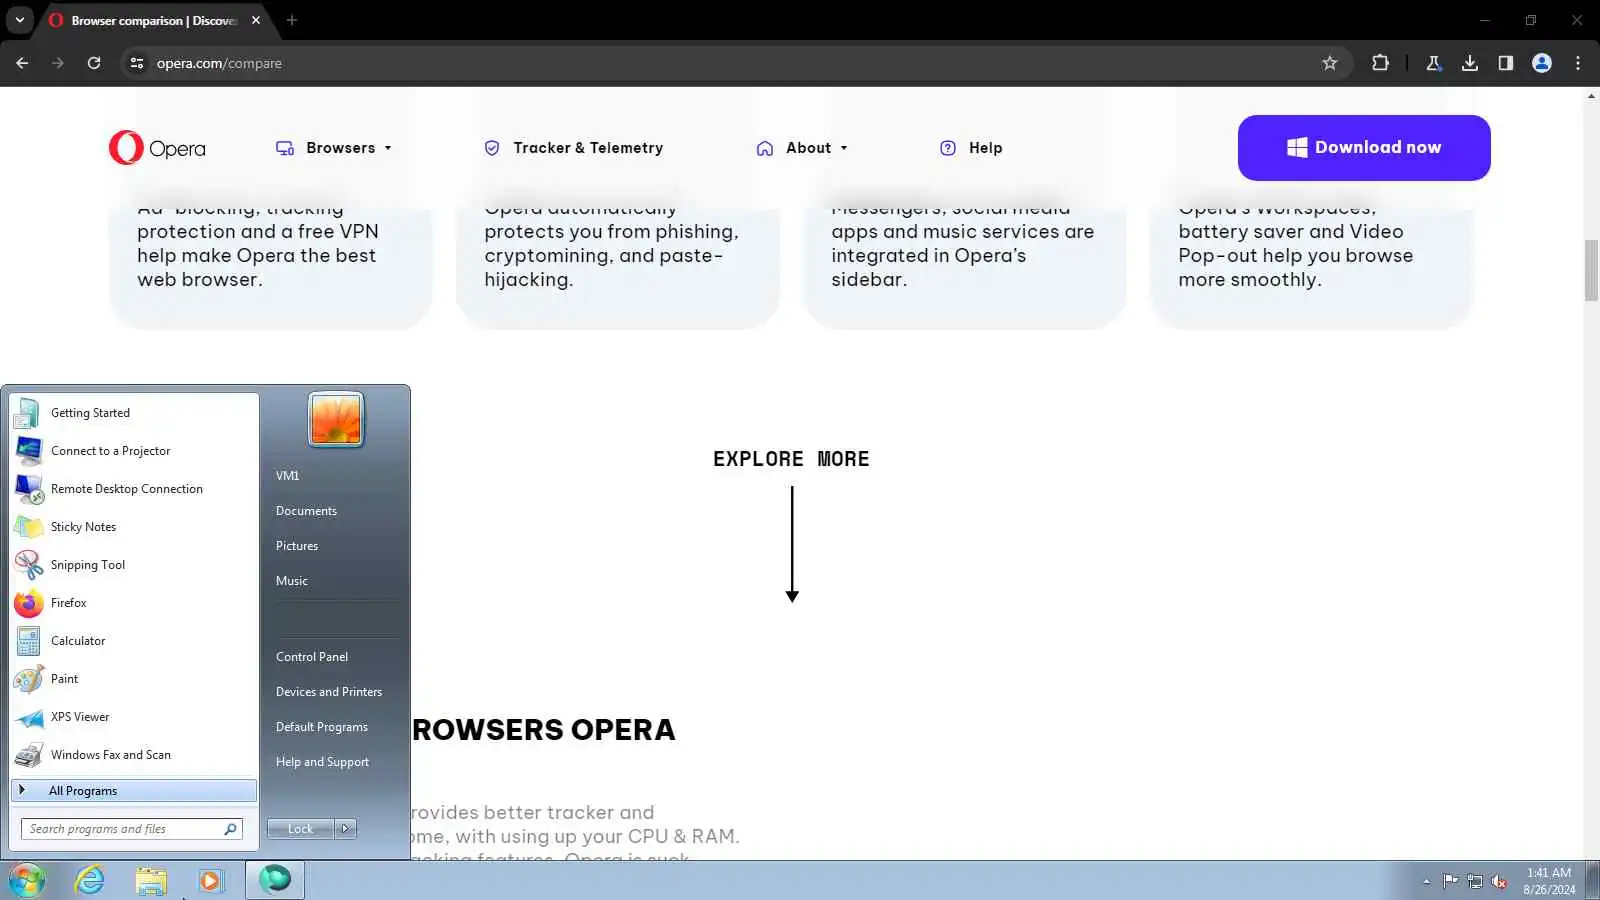This screenshot has width=1600, height=900.
Task: Go back to previous page
Action: click(x=22, y=63)
